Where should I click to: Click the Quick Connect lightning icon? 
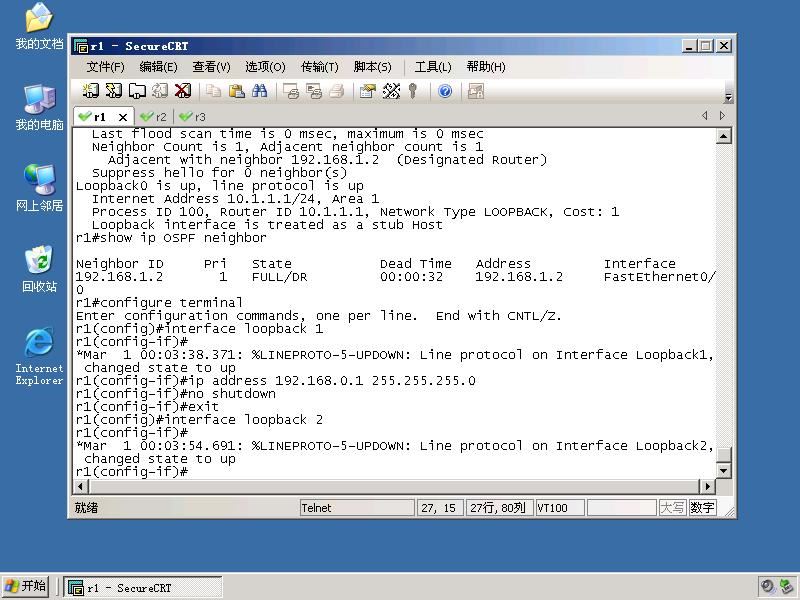tap(113, 91)
